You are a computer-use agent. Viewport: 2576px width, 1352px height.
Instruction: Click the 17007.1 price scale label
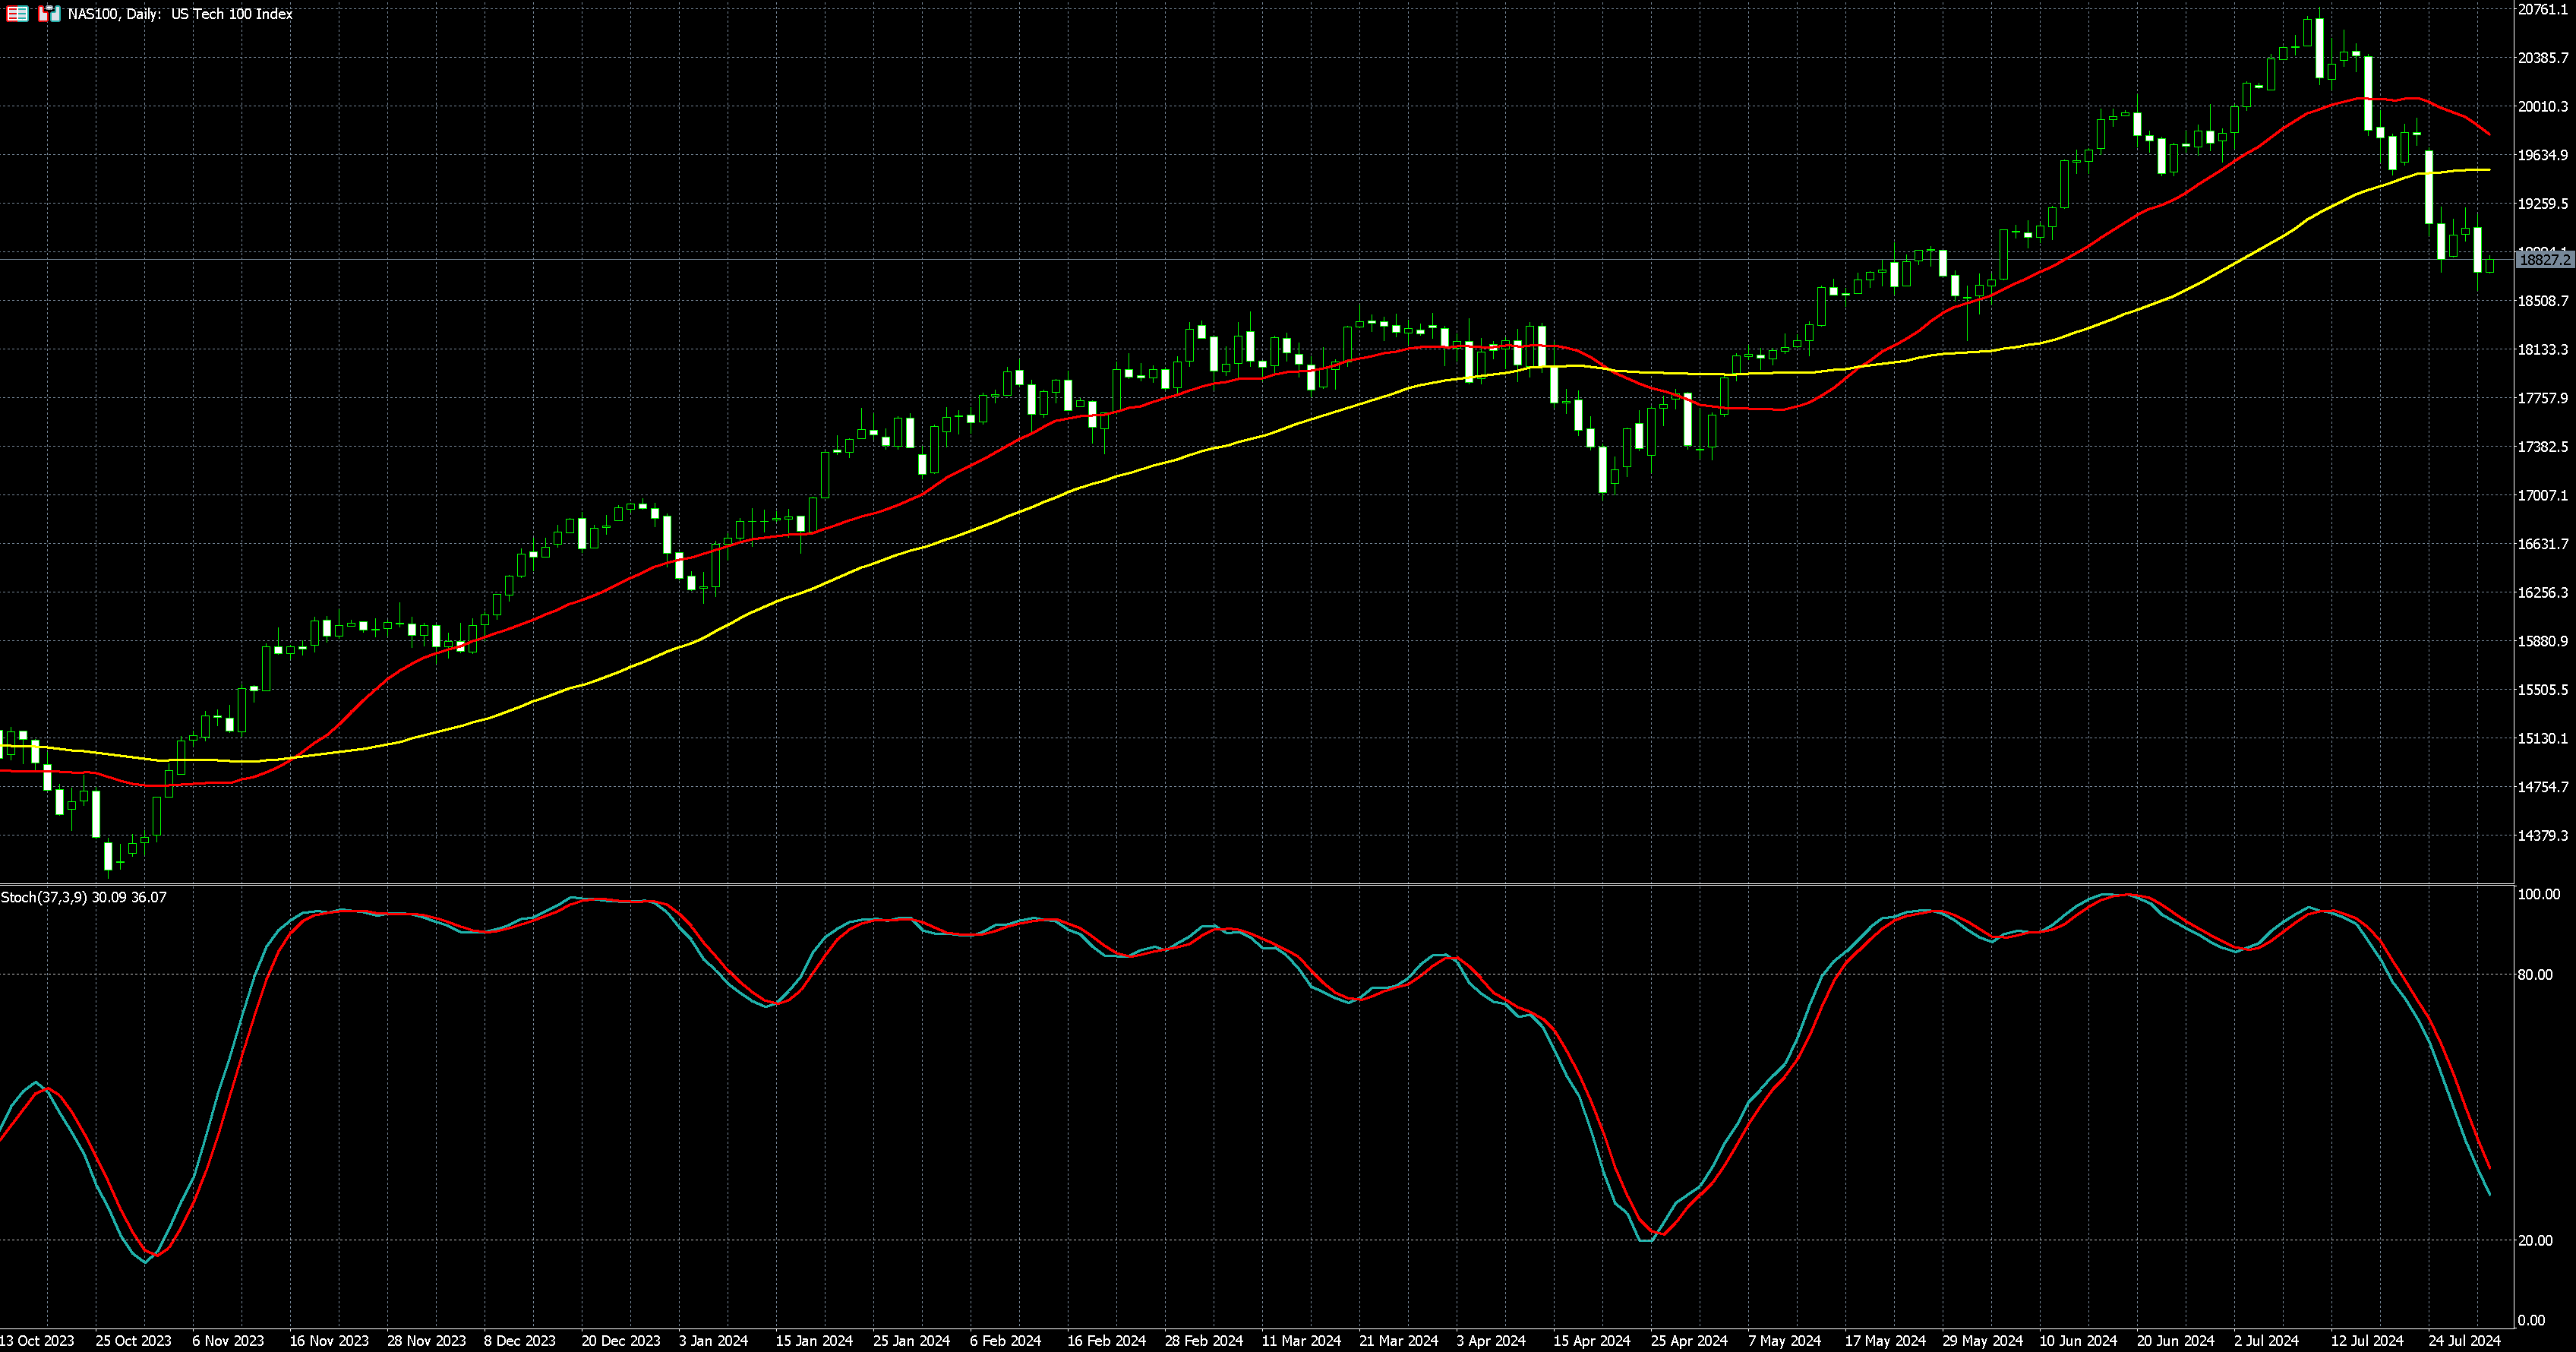(x=2543, y=495)
